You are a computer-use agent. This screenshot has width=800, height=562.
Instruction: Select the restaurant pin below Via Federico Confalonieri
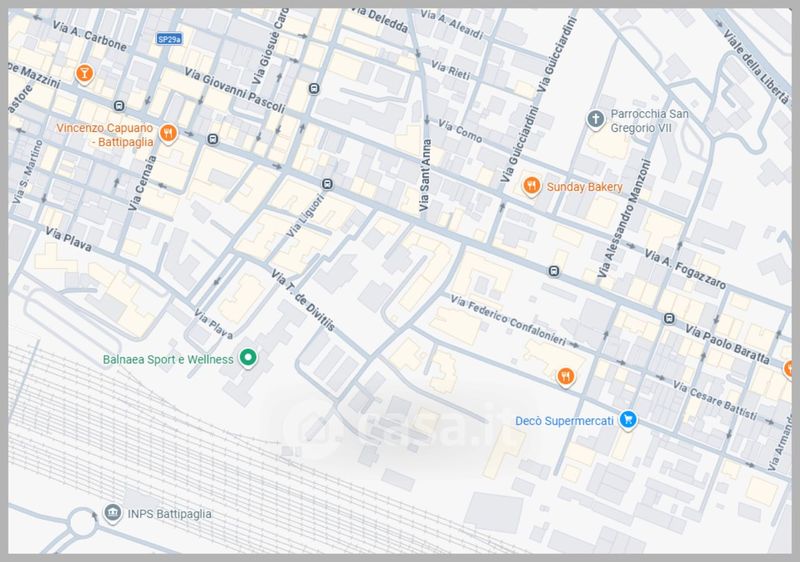564,375
